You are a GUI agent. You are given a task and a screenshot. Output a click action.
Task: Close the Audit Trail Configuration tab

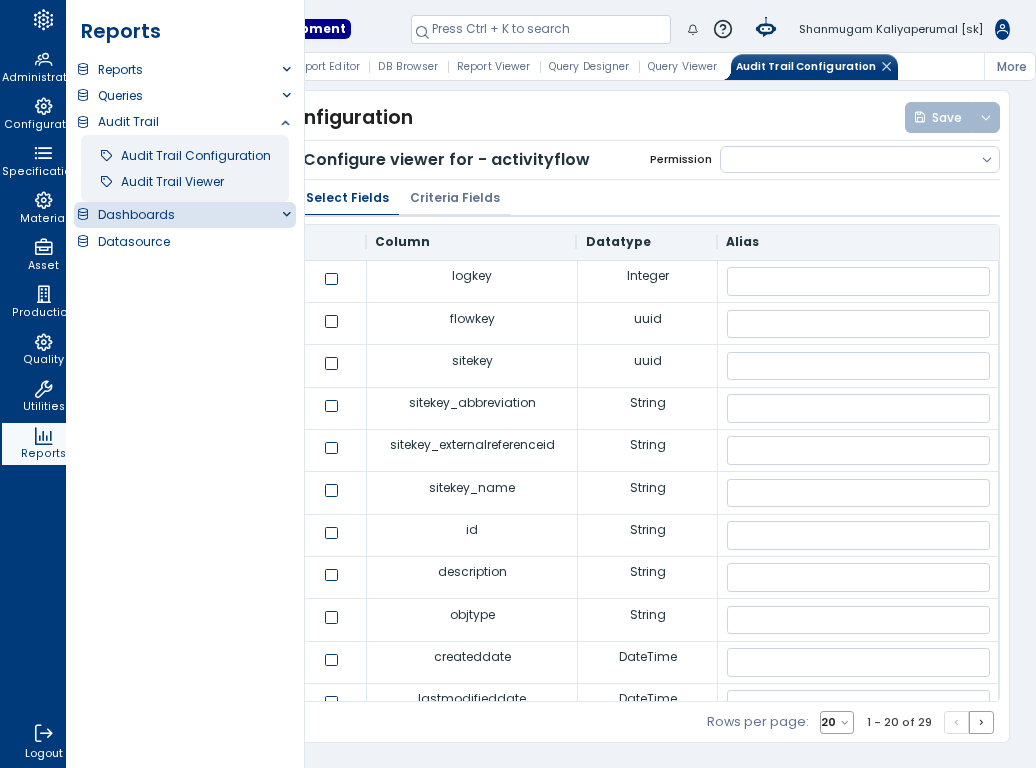pyautogui.click(x=887, y=66)
